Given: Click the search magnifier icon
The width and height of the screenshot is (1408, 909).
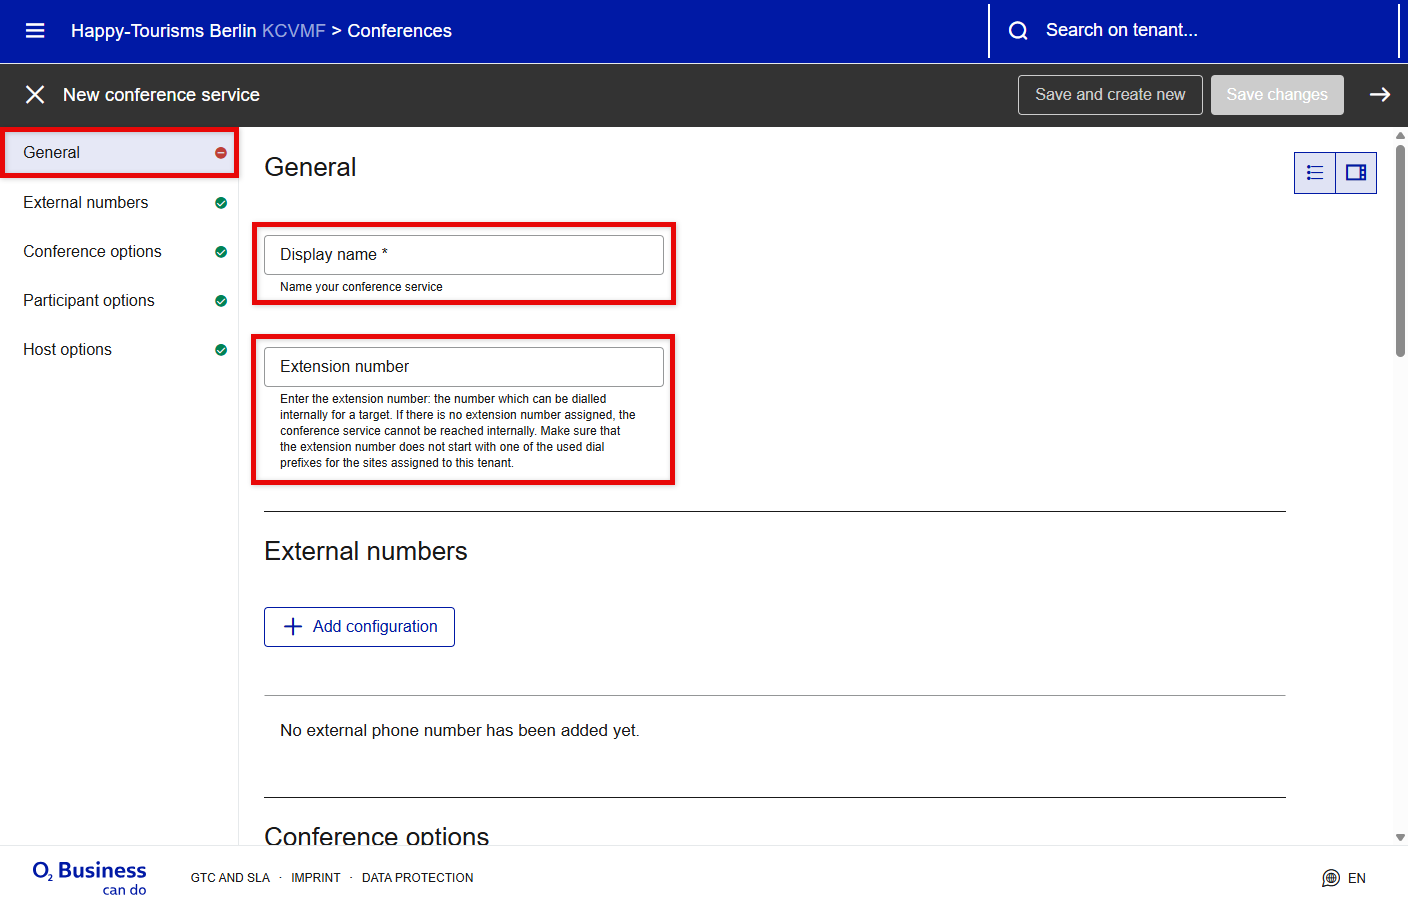Looking at the screenshot, I should (1018, 31).
